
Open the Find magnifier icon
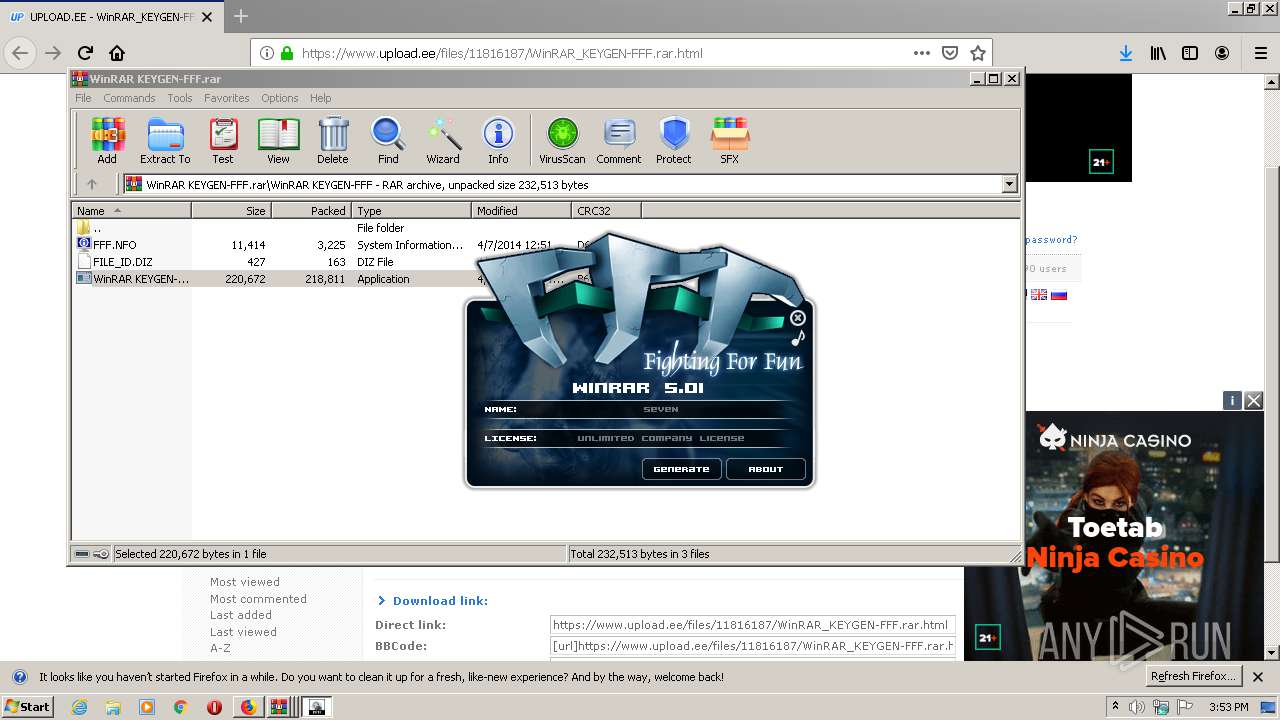pos(388,140)
